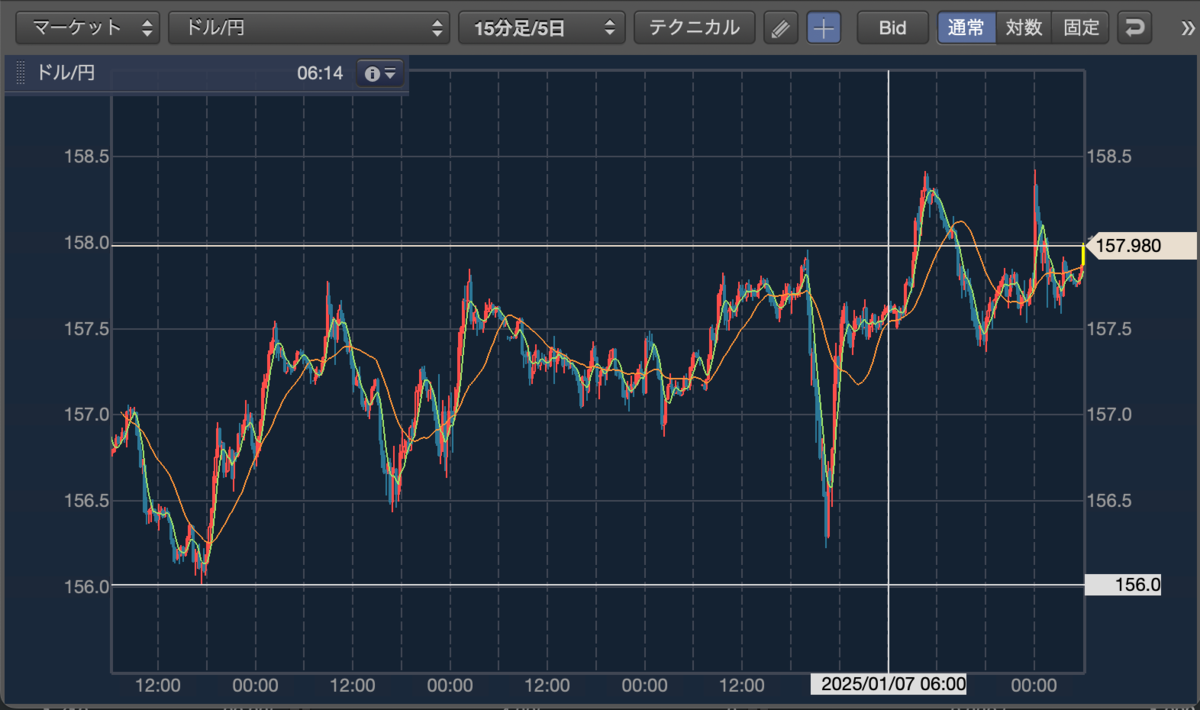Click the undo return arrow icon
The height and width of the screenshot is (710, 1200).
pyautogui.click(x=1134, y=28)
